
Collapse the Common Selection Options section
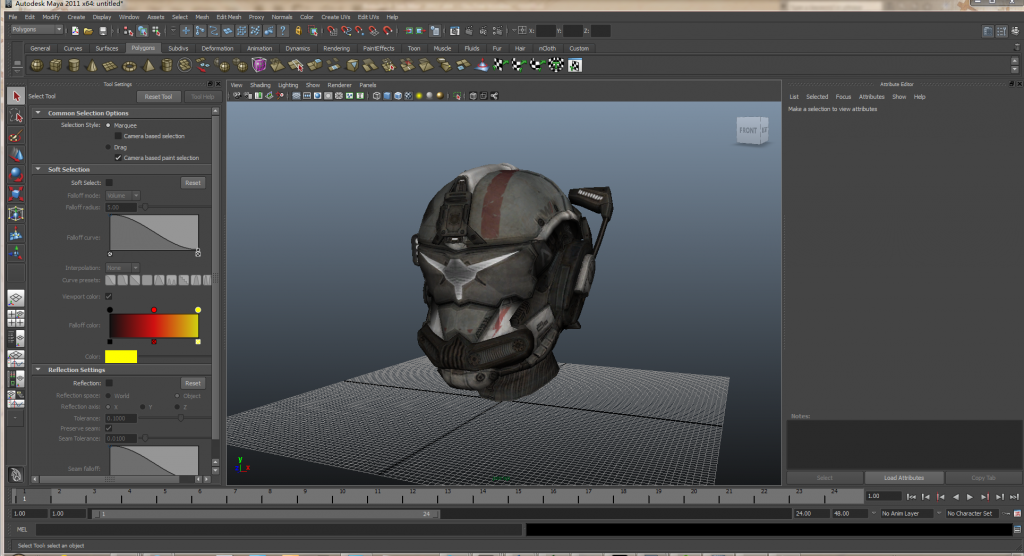(40, 113)
